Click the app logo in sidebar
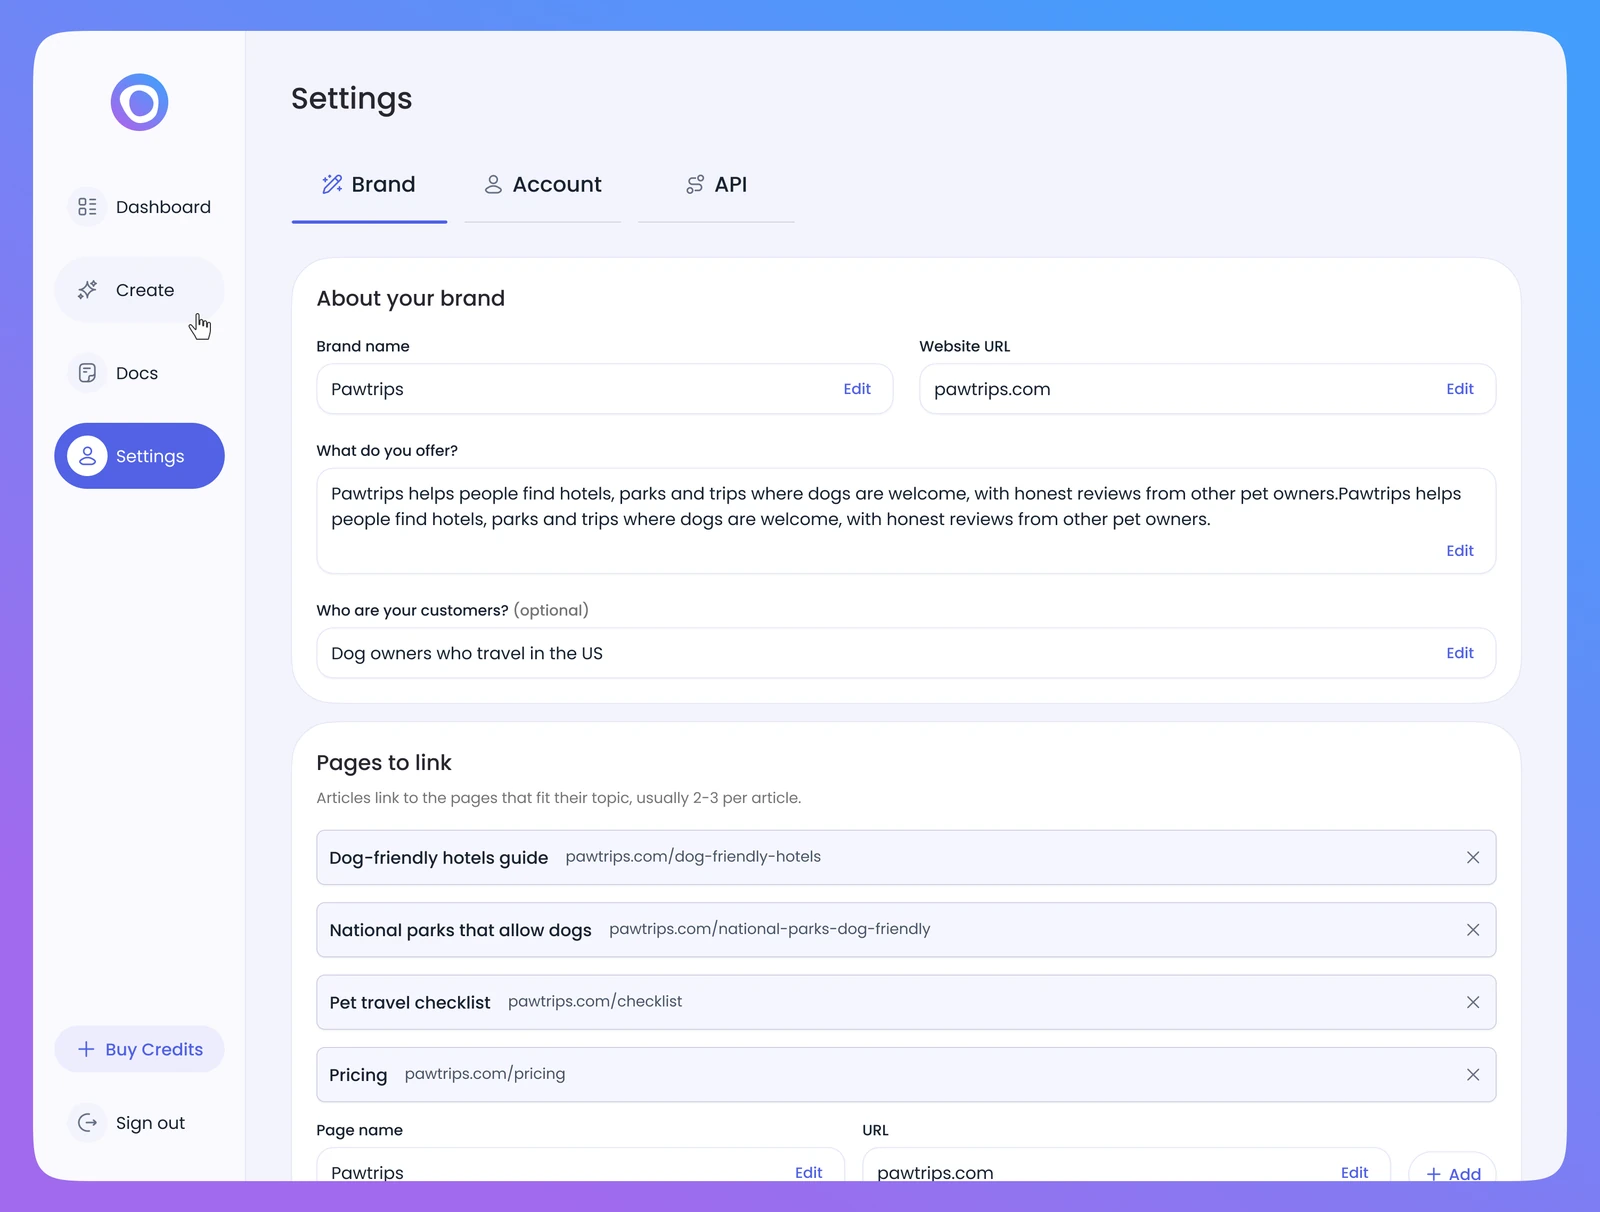This screenshot has height=1212, width=1600. point(139,102)
